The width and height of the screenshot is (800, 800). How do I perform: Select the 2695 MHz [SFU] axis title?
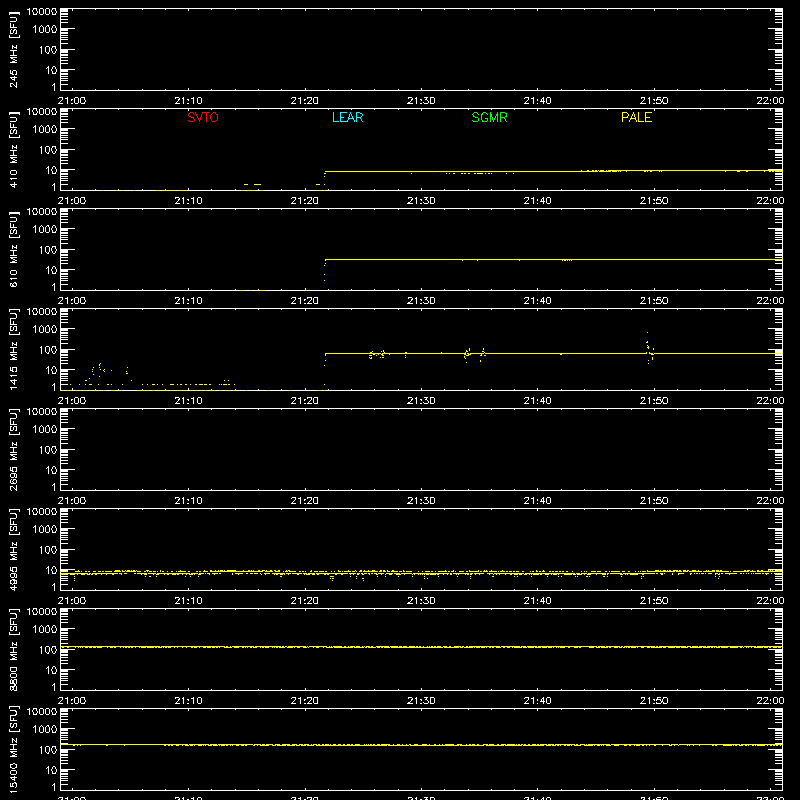coord(13,449)
